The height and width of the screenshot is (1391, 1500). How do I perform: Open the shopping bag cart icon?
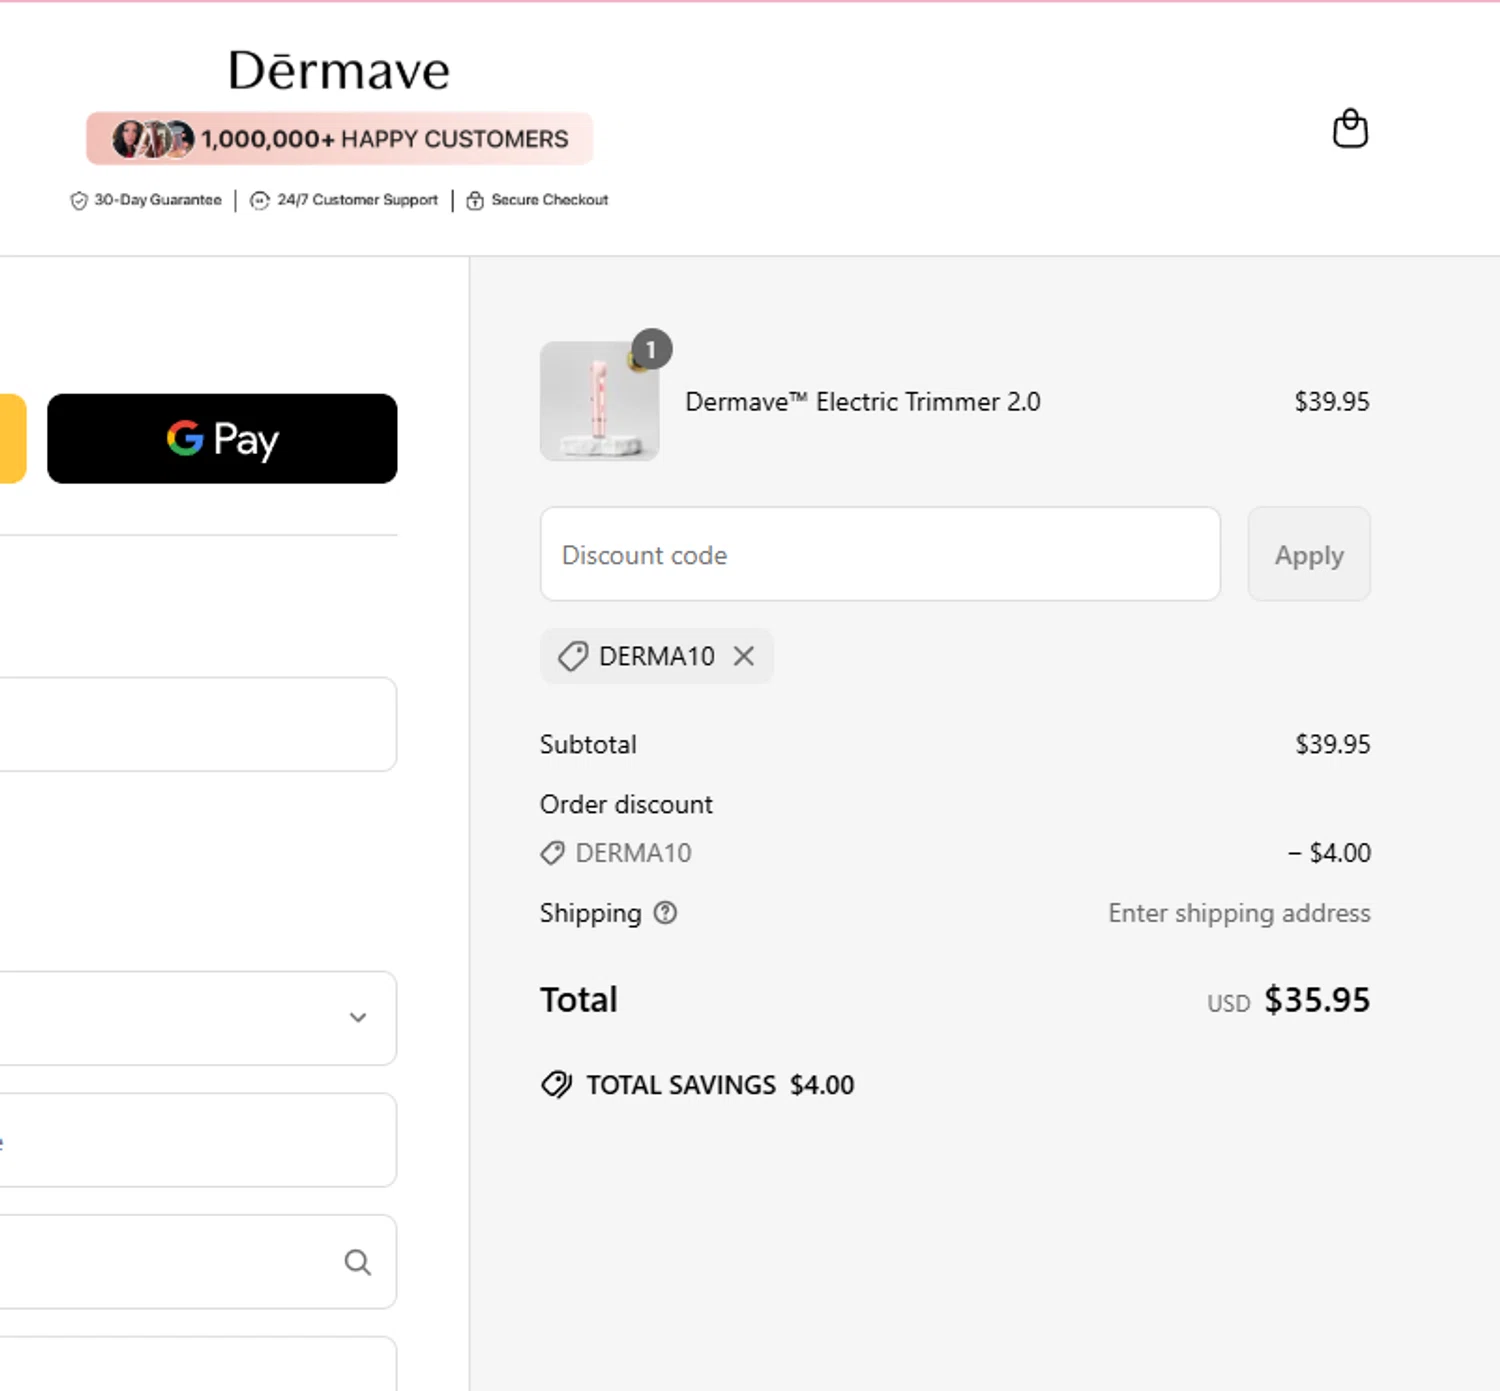coord(1350,129)
